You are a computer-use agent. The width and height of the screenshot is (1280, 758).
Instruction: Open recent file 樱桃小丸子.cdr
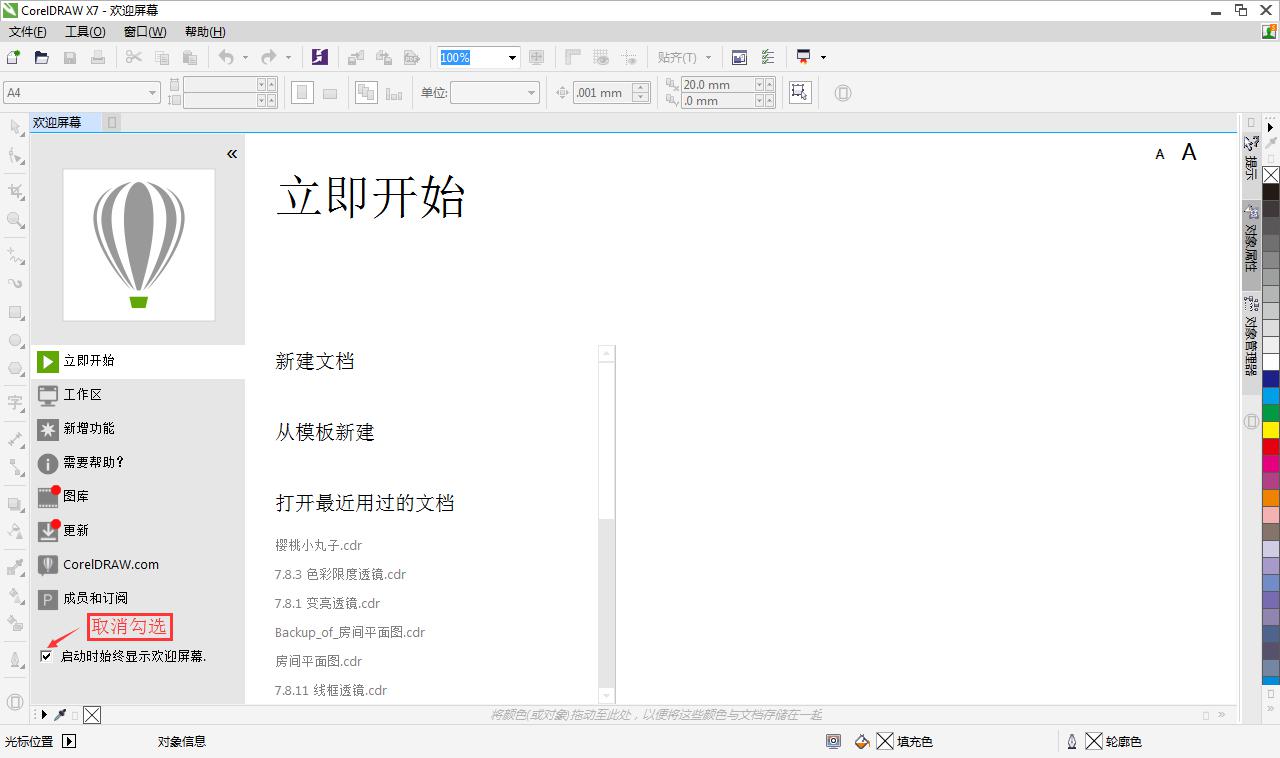pos(318,545)
